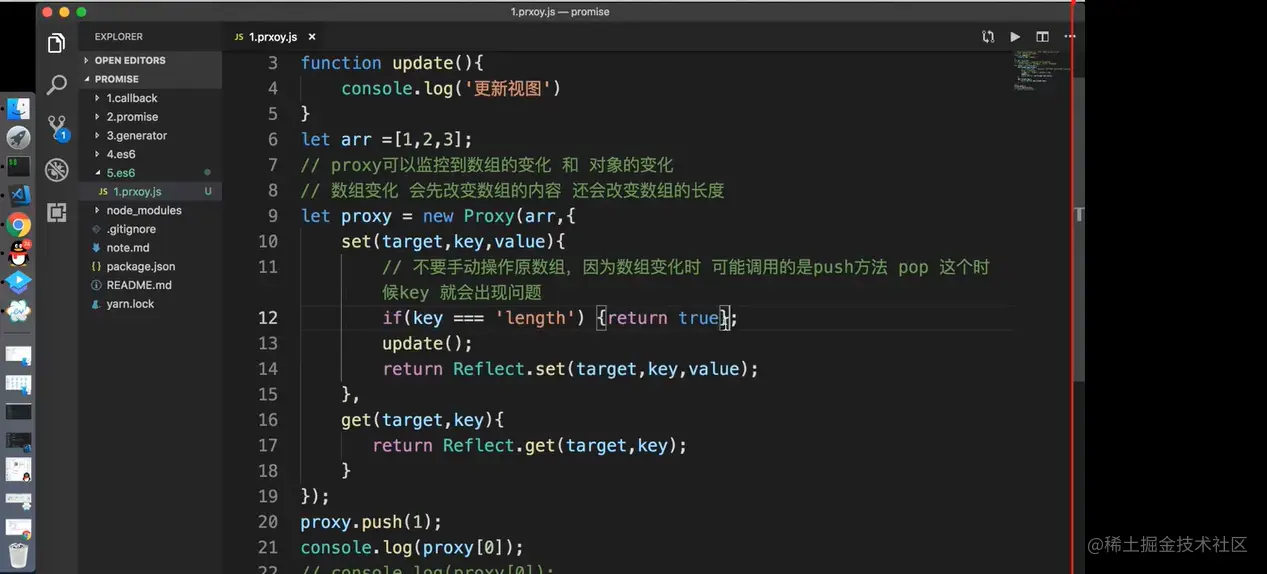This screenshot has height=574, width=1267.
Task: Click 'set(target,key,value){' on line 10
Action: coord(453,242)
